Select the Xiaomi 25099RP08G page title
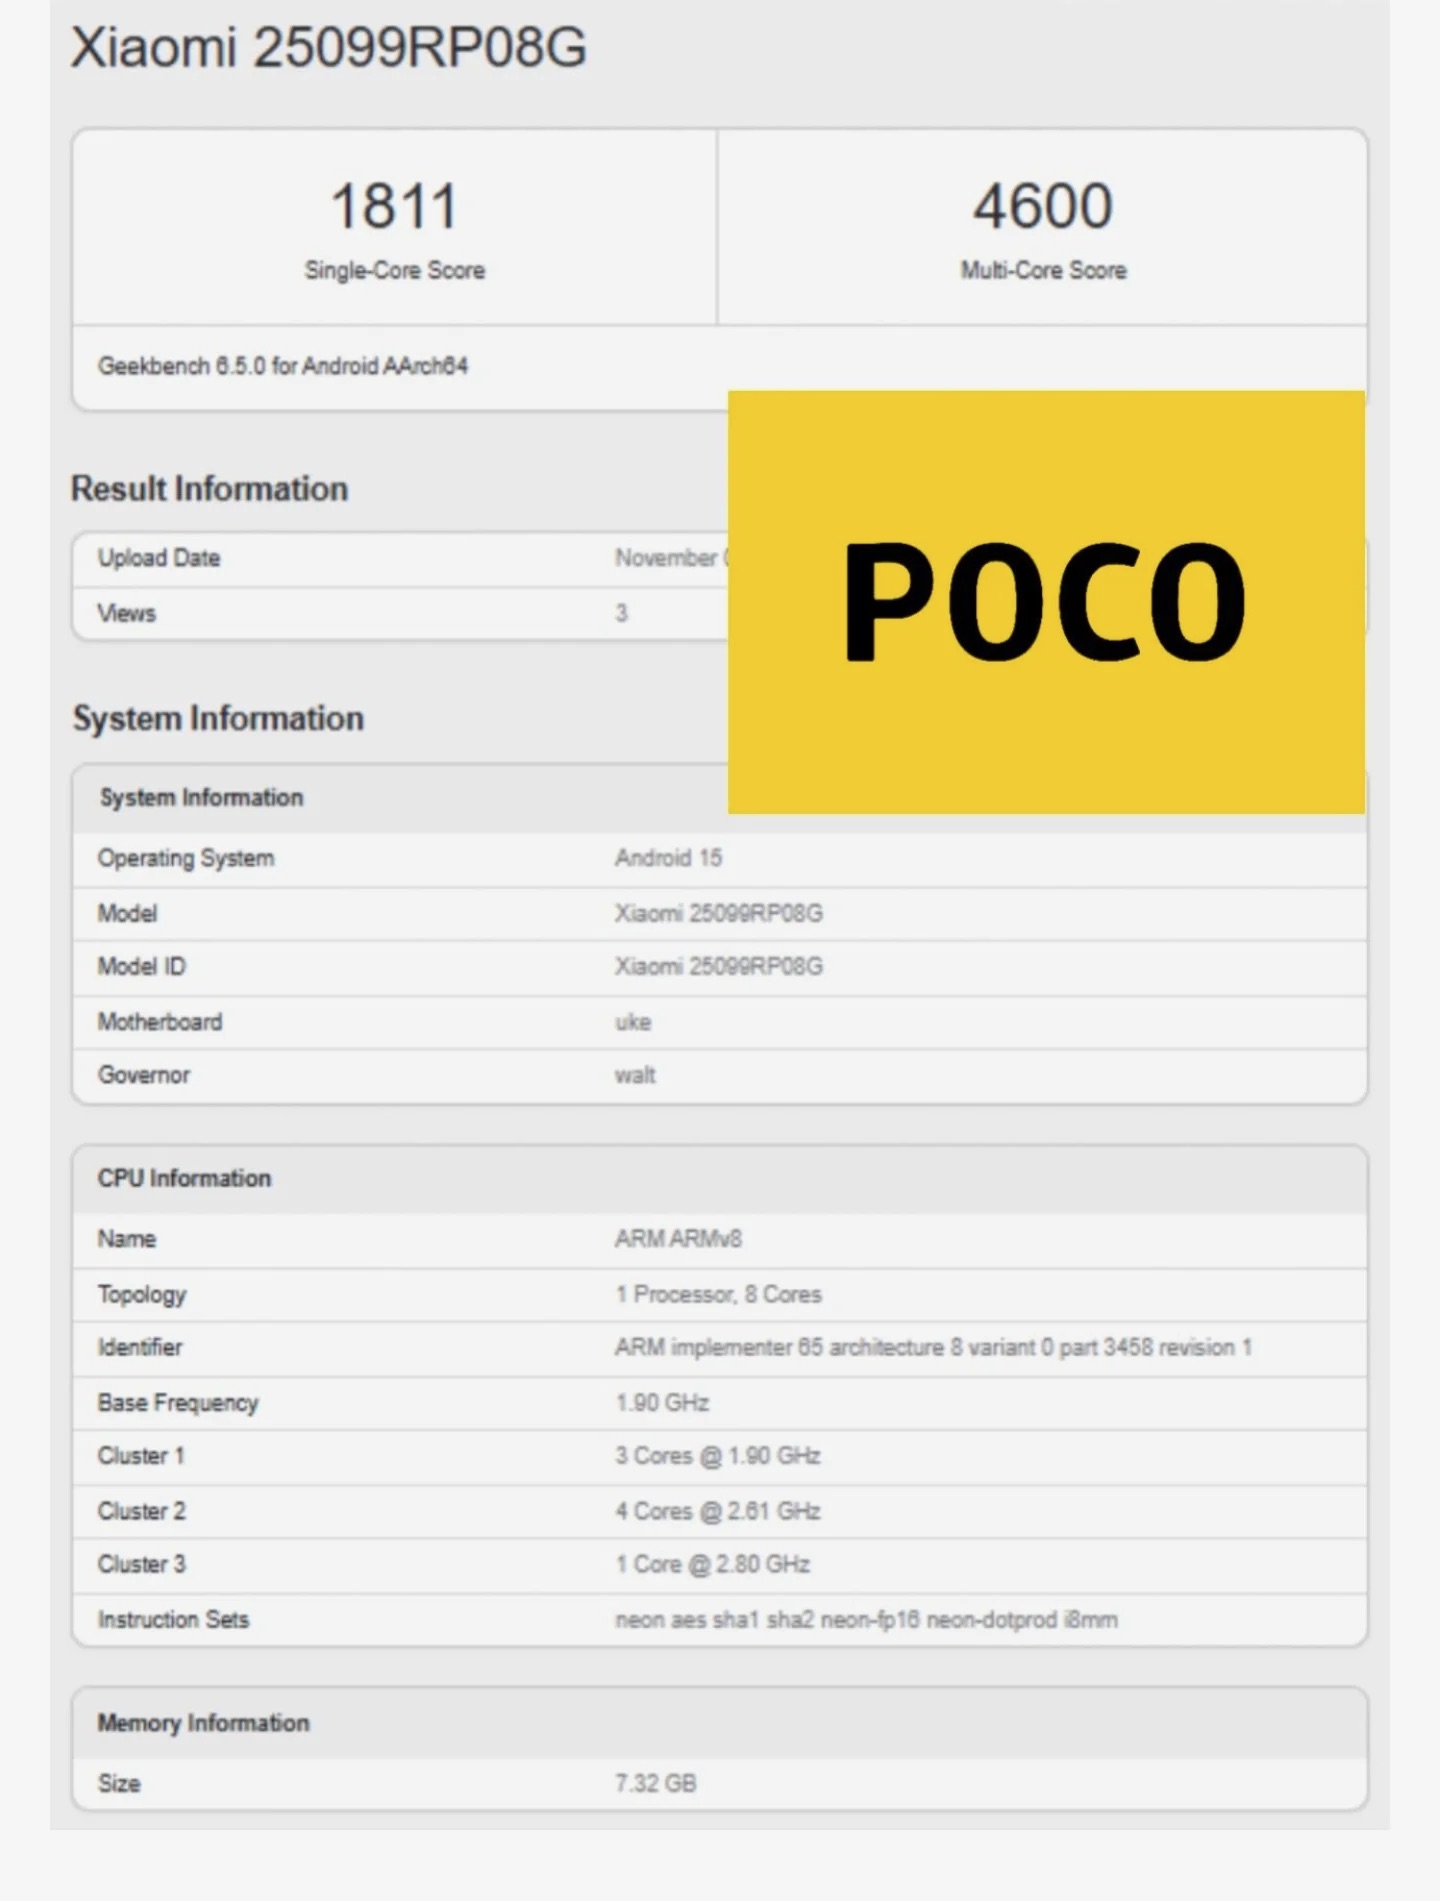This screenshot has height=1901, width=1440. pos(328,47)
